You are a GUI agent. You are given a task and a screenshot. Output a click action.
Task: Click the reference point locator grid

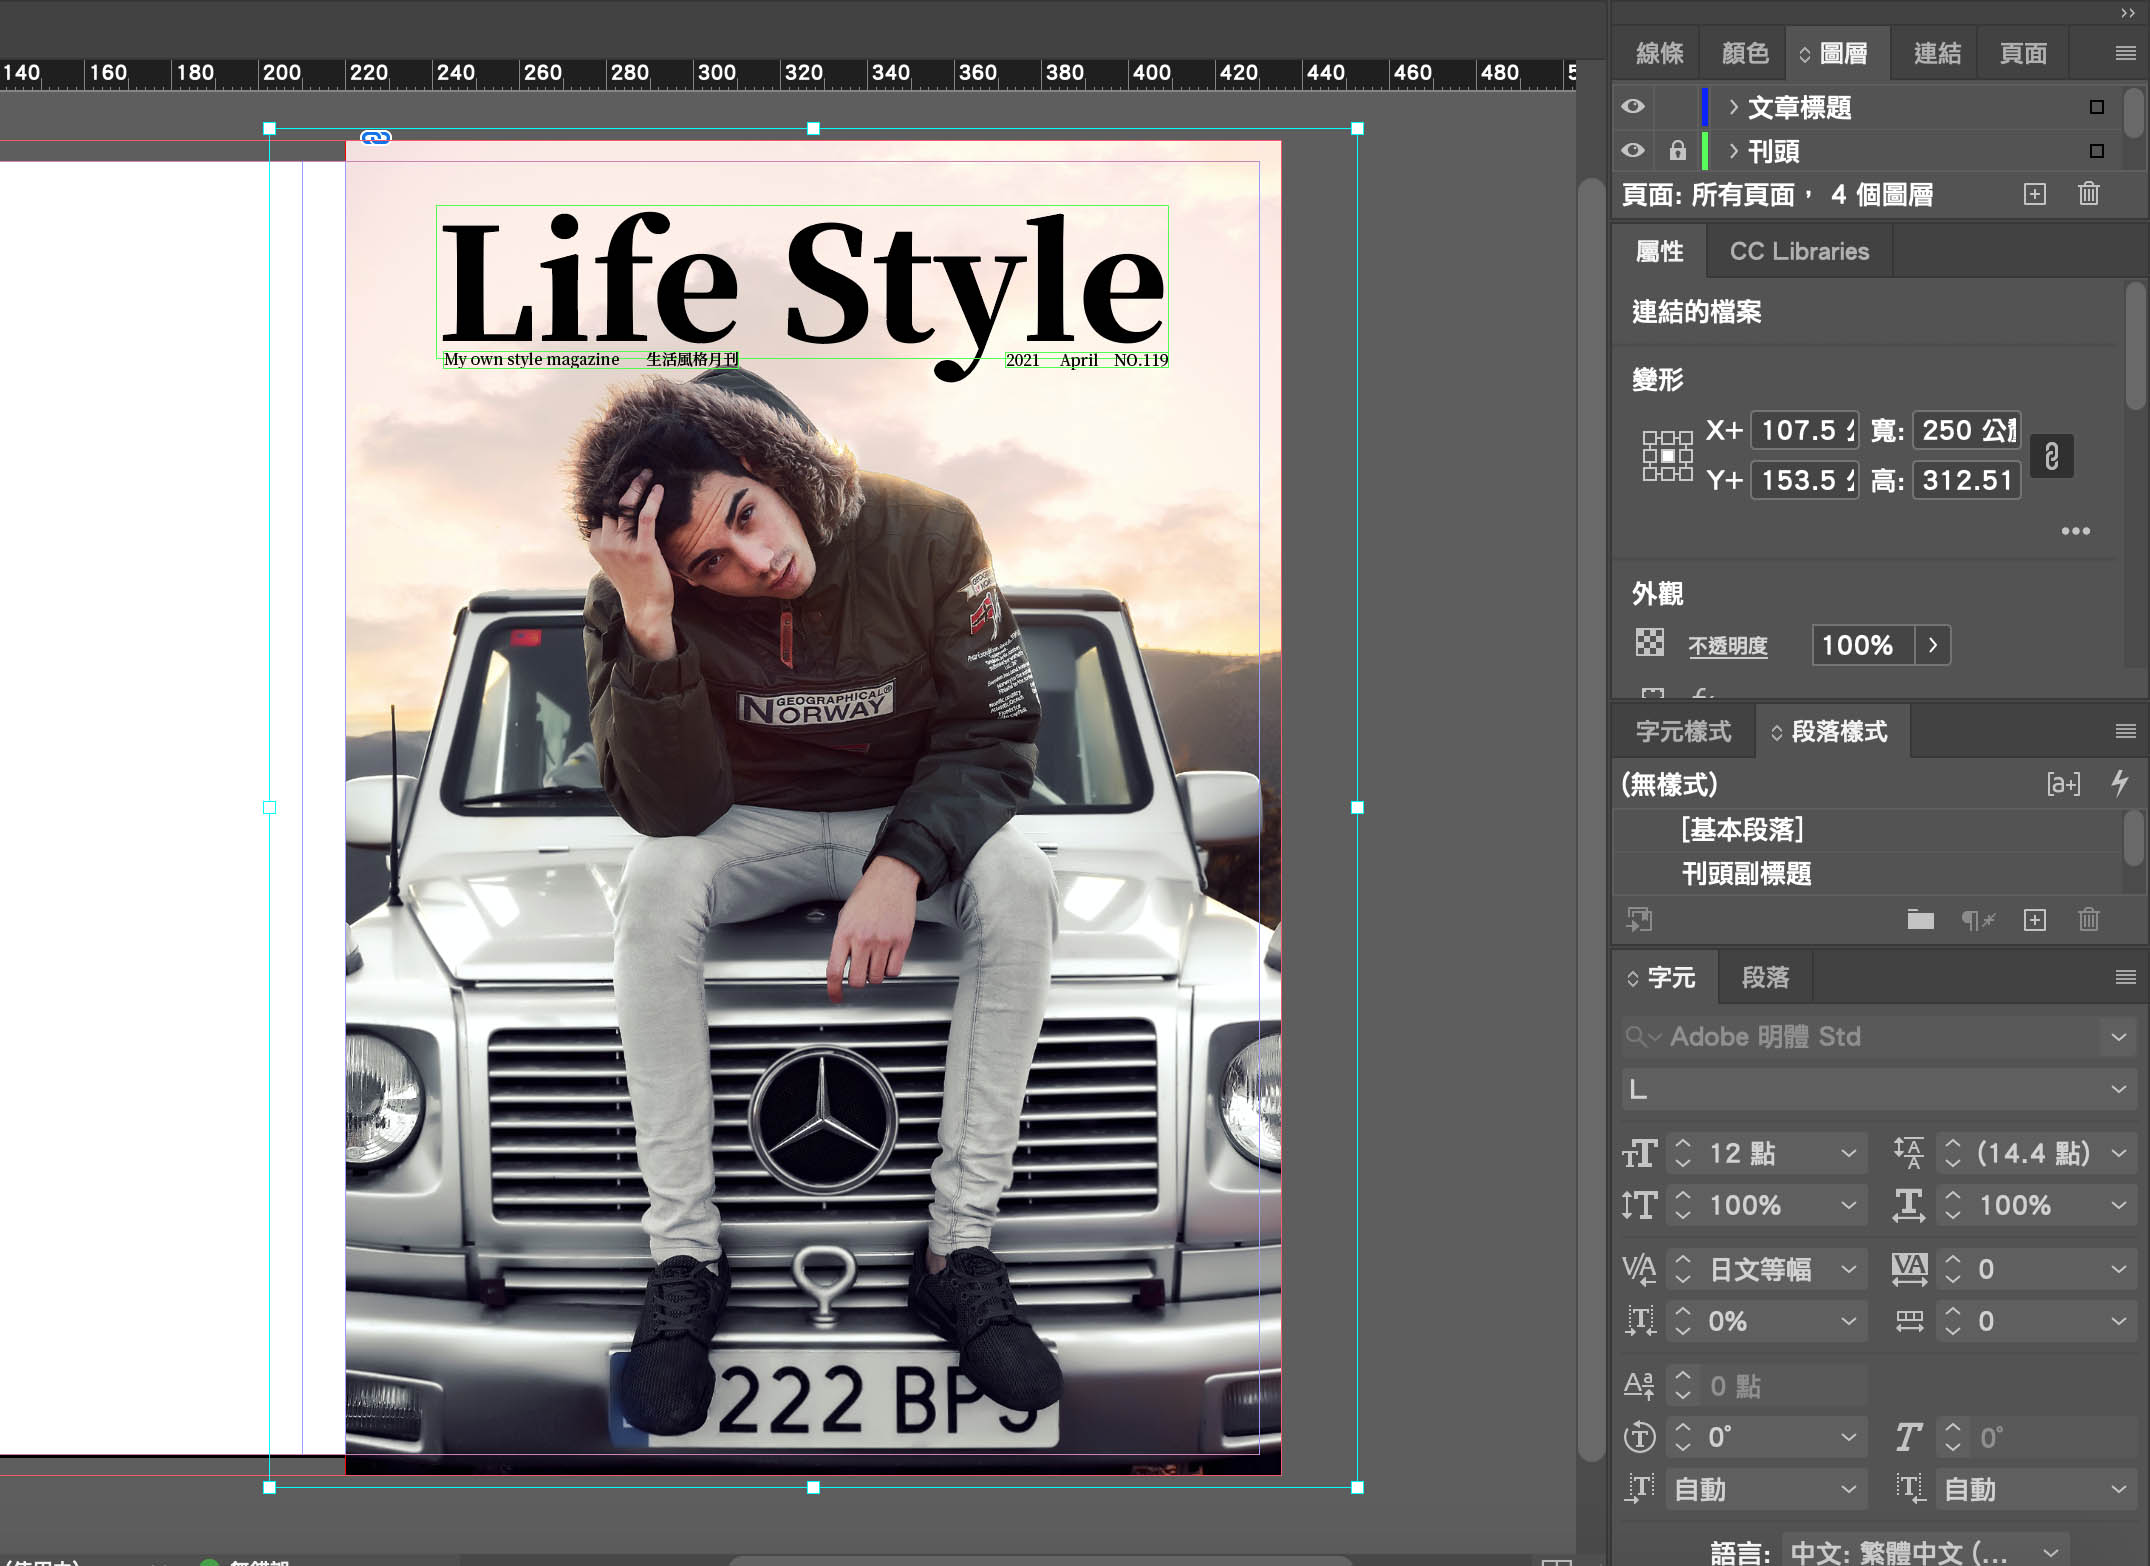(x=1667, y=456)
